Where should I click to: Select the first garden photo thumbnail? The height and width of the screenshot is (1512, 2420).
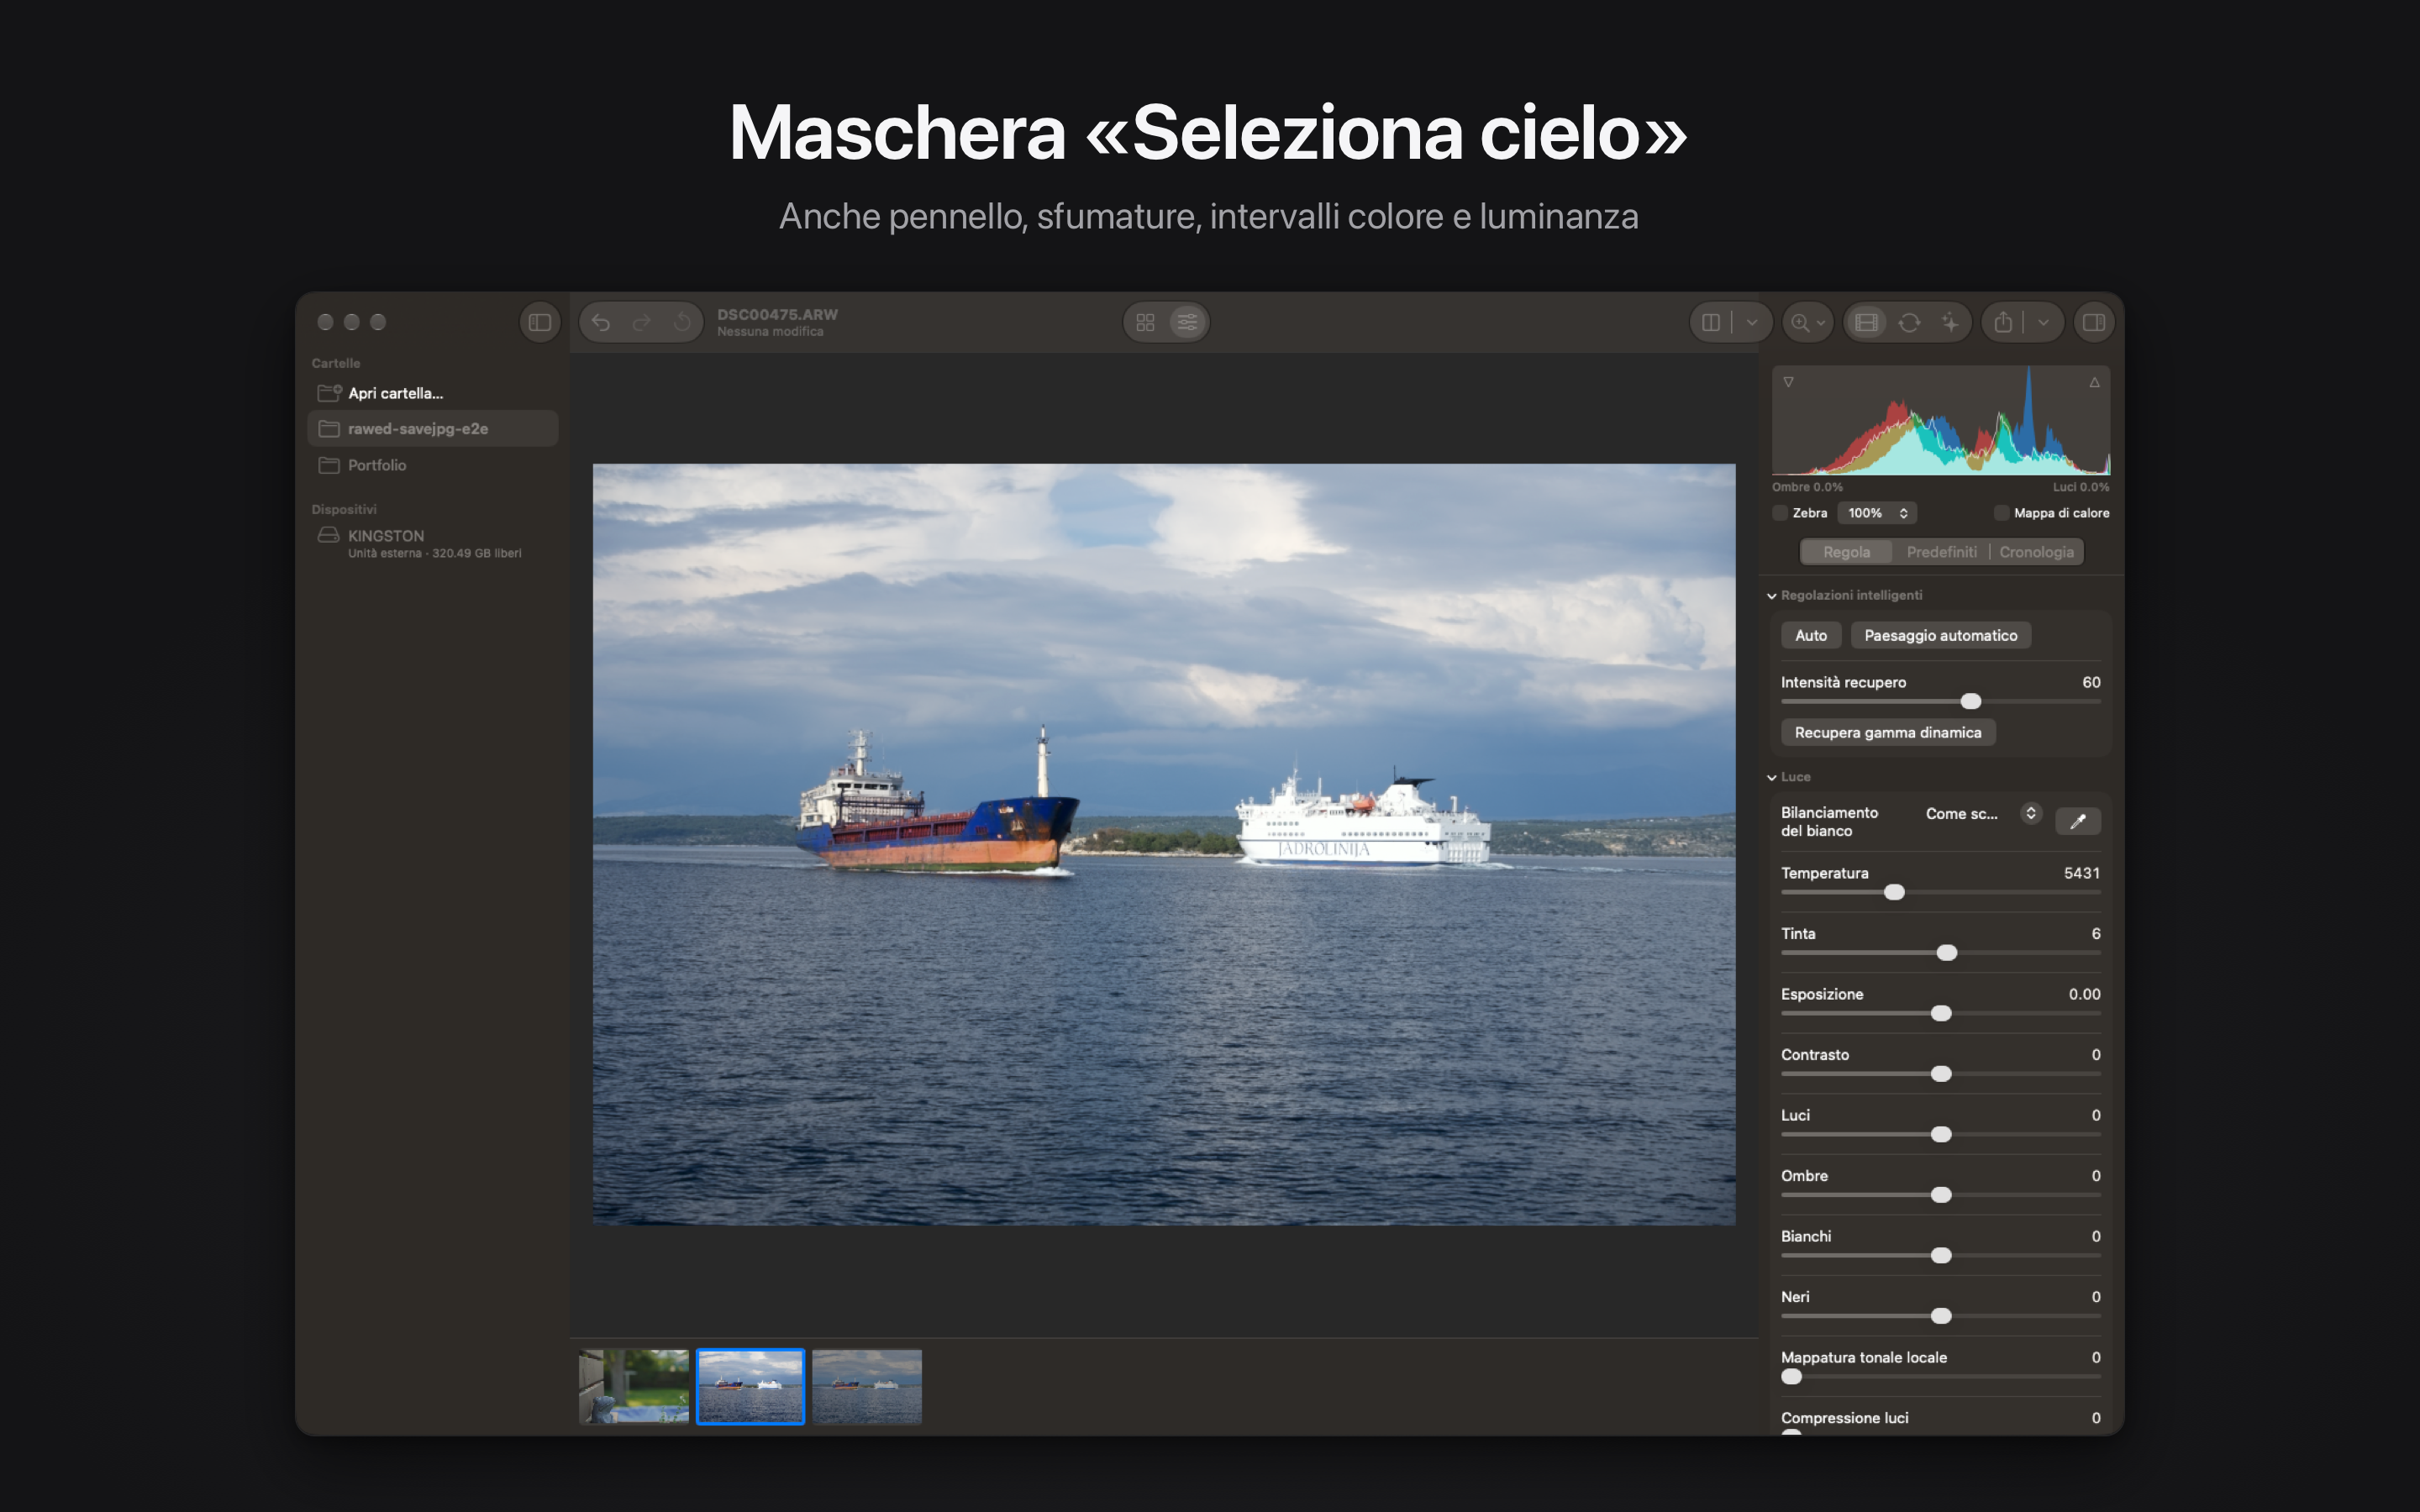pos(634,1386)
